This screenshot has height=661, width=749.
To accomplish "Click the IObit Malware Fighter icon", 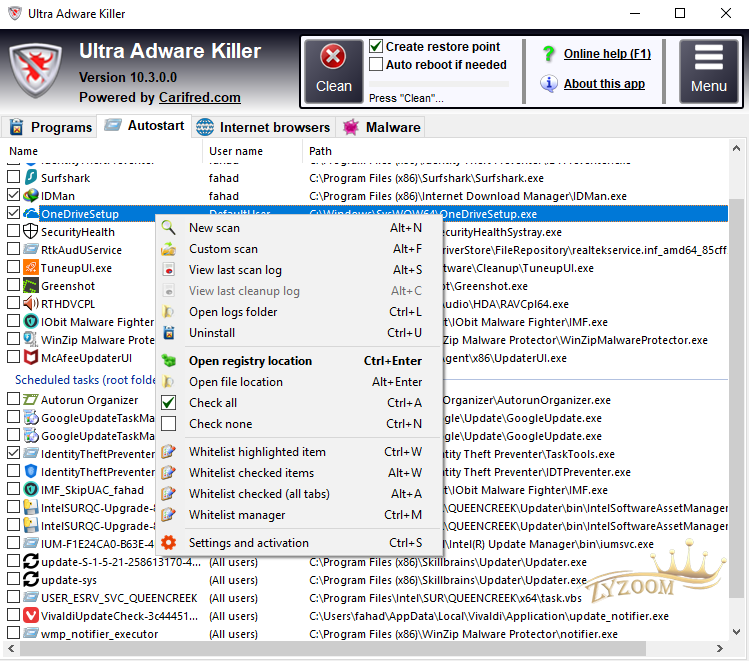I will pos(31,321).
